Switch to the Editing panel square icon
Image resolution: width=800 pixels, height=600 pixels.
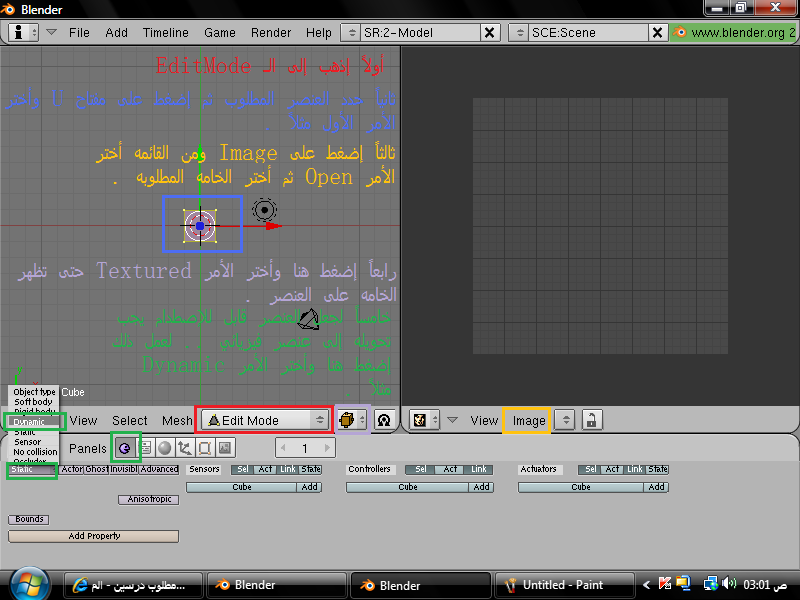204,448
